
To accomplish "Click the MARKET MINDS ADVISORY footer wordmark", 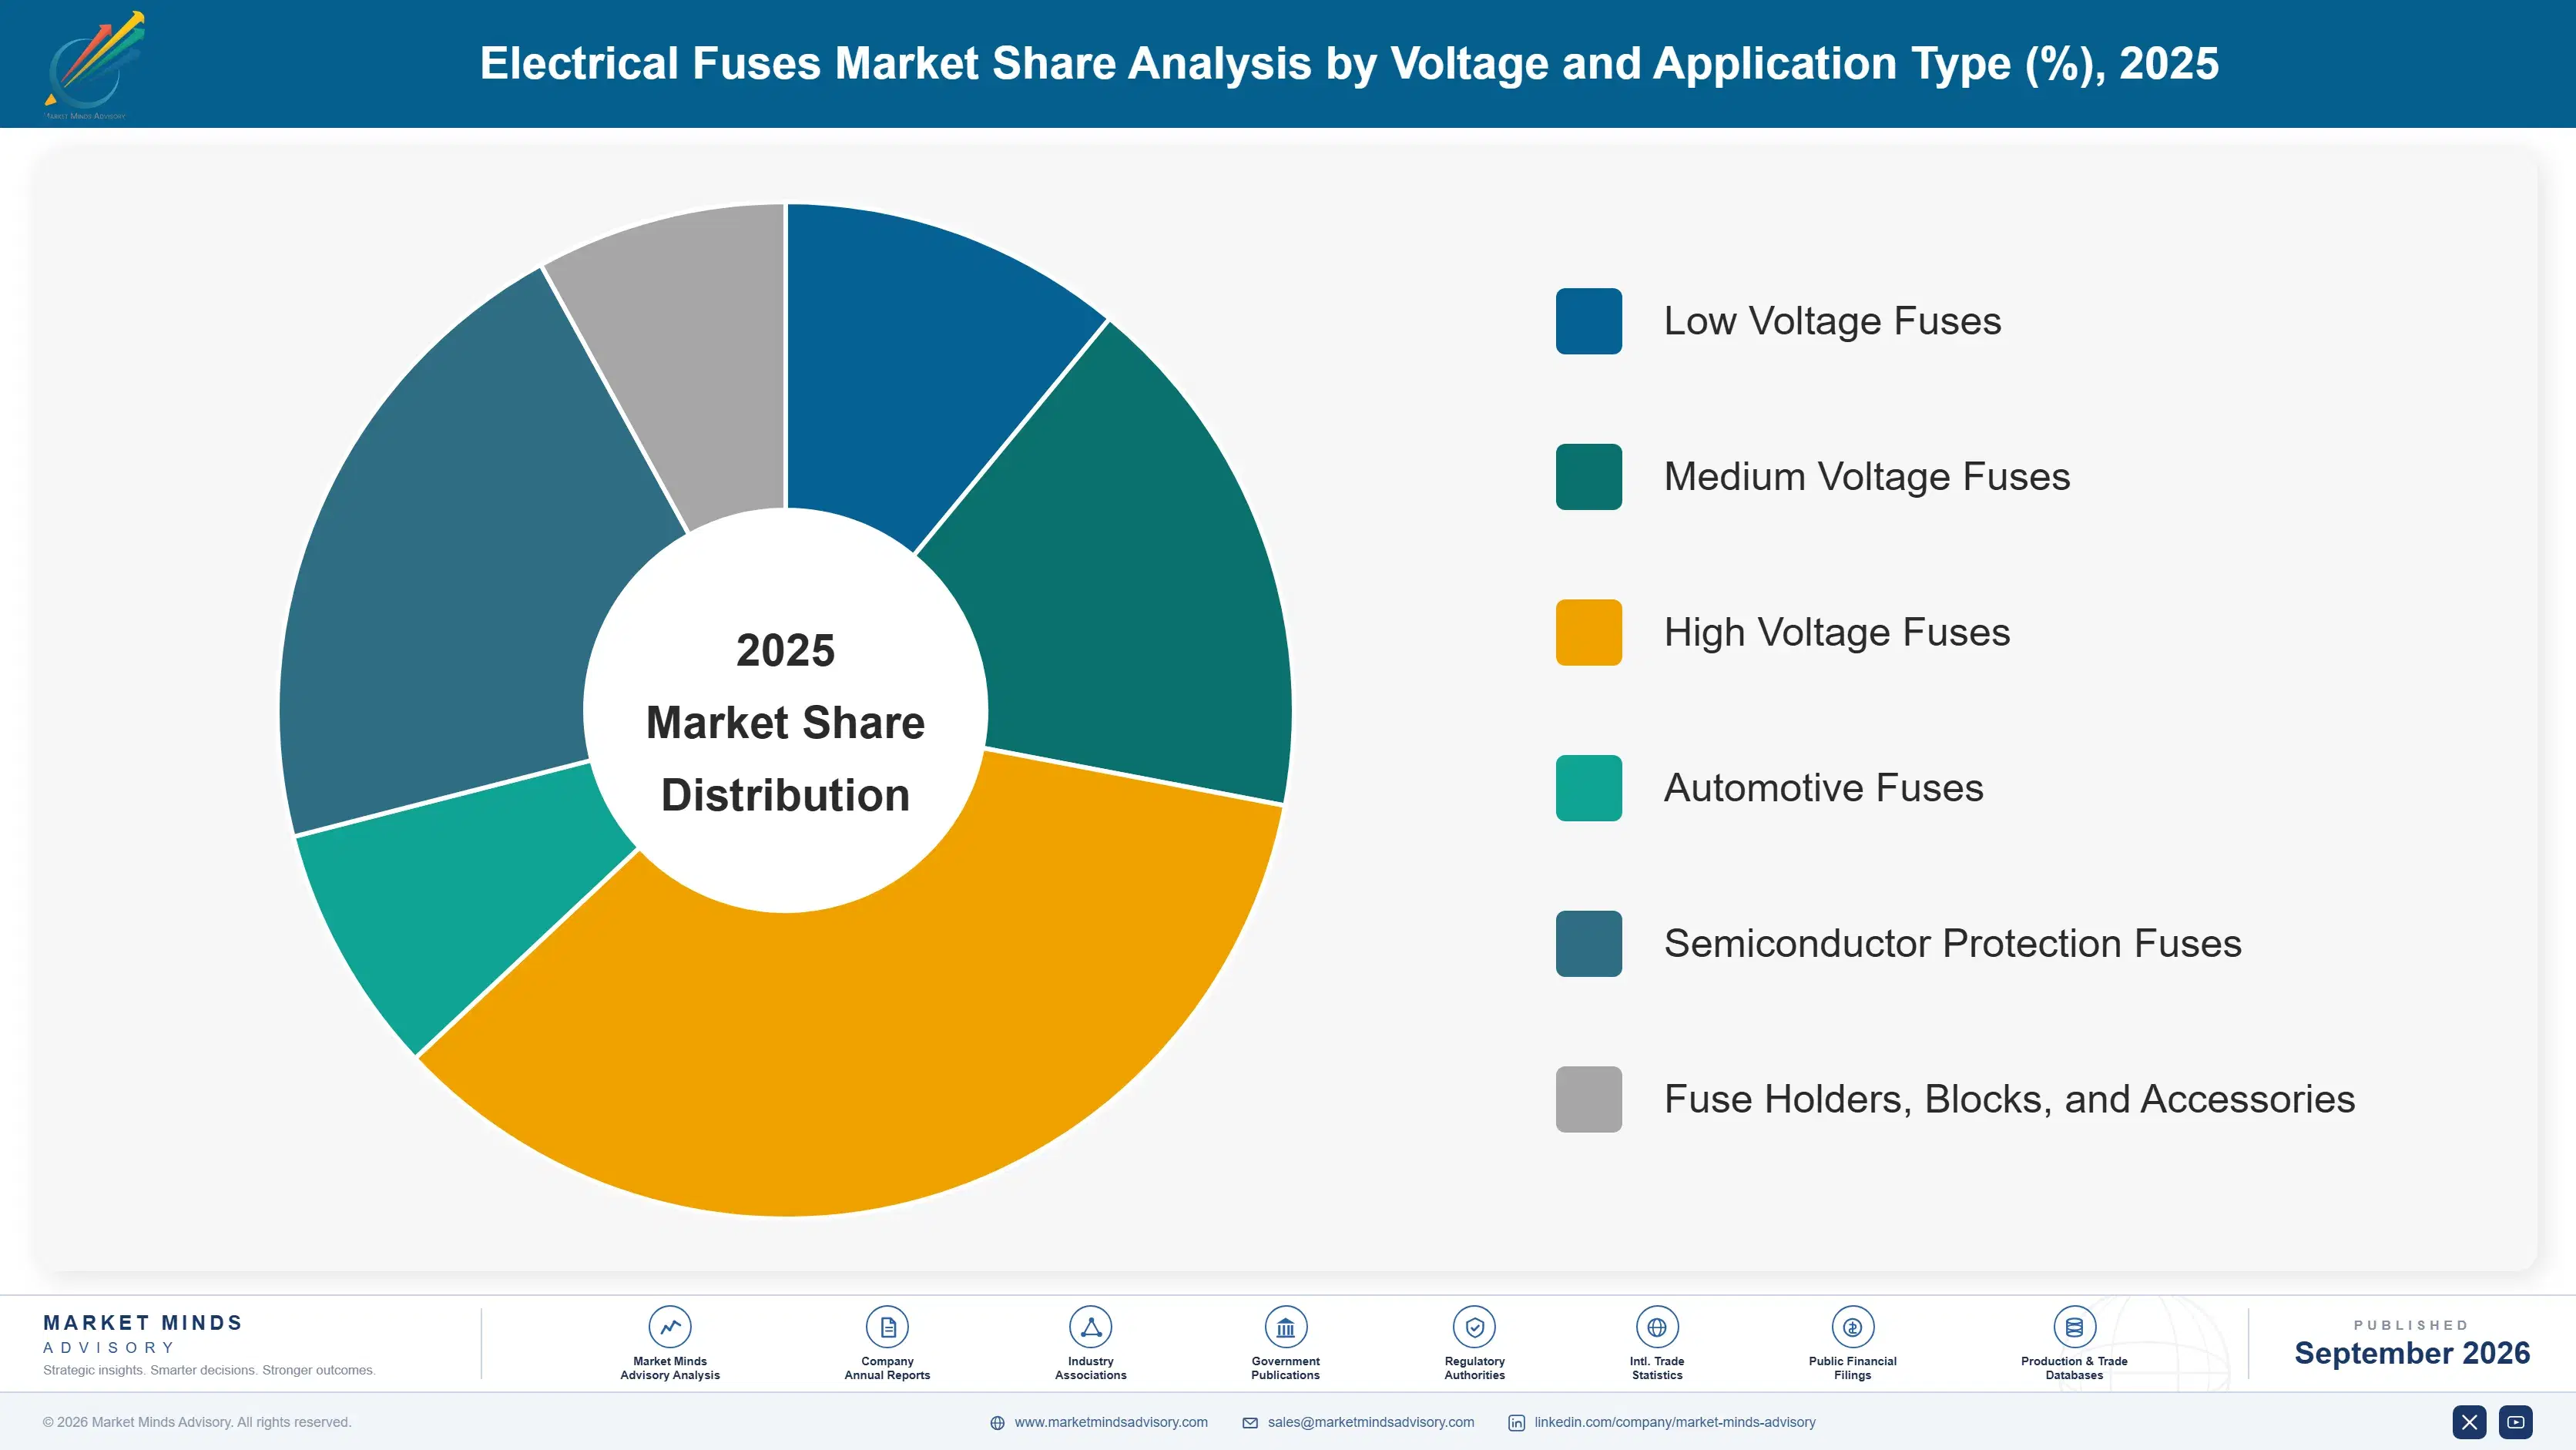I will (143, 1334).
